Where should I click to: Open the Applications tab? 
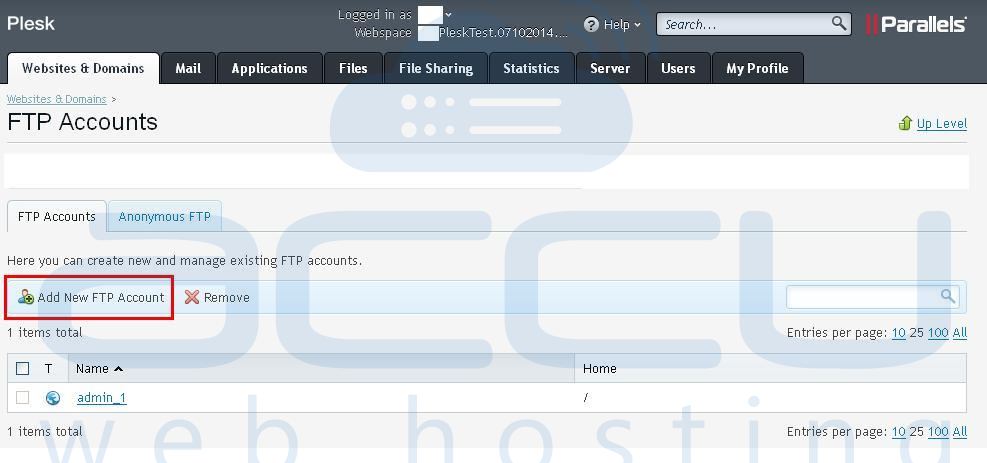point(269,69)
